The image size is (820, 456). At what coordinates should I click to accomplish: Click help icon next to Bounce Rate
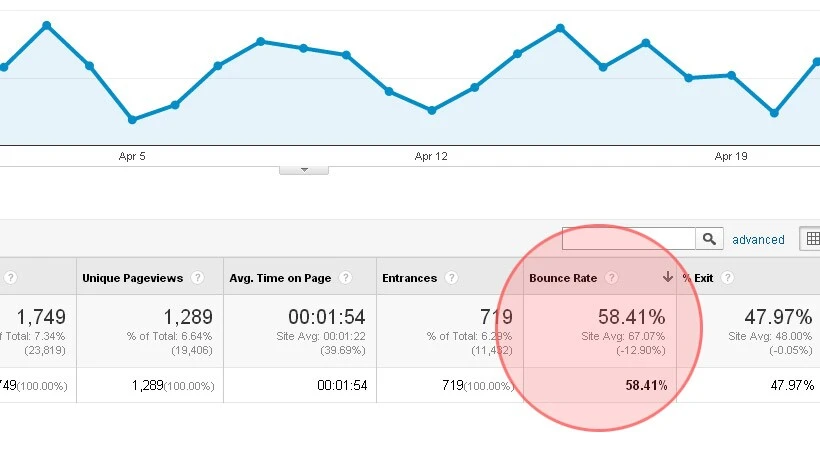click(x=611, y=278)
